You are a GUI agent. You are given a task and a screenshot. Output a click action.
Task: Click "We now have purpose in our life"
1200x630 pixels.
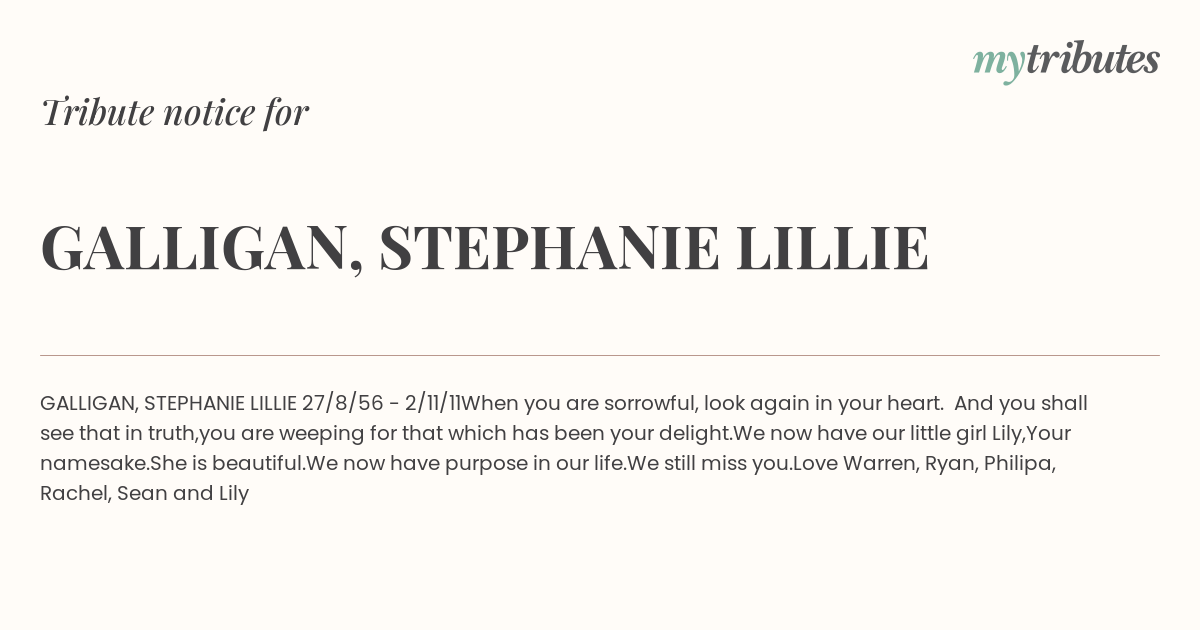pos(465,464)
